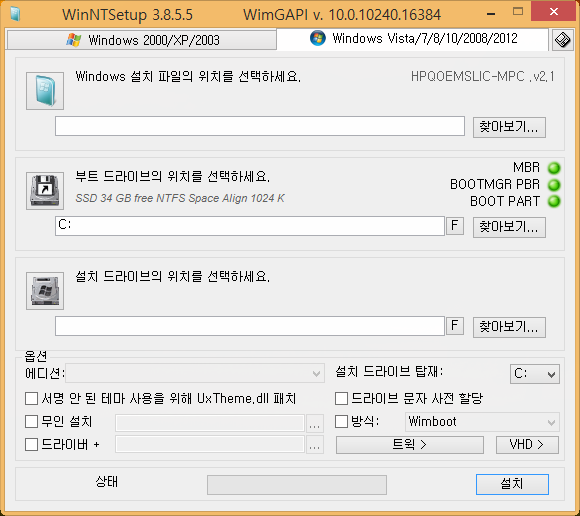The width and height of the screenshot is (580, 516).
Task: Click the MBR green status light
Action: click(554, 168)
